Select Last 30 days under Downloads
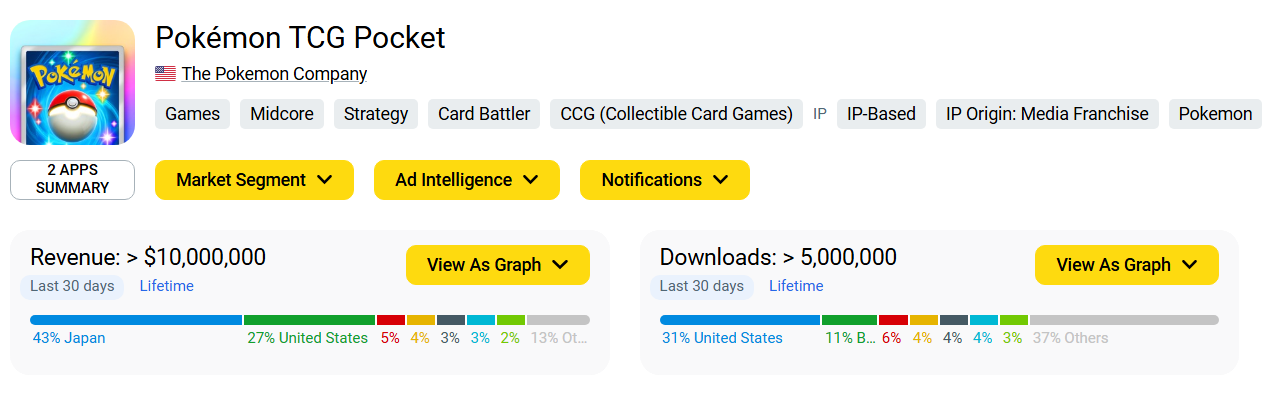The width and height of the screenshot is (1264, 394). coord(702,286)
